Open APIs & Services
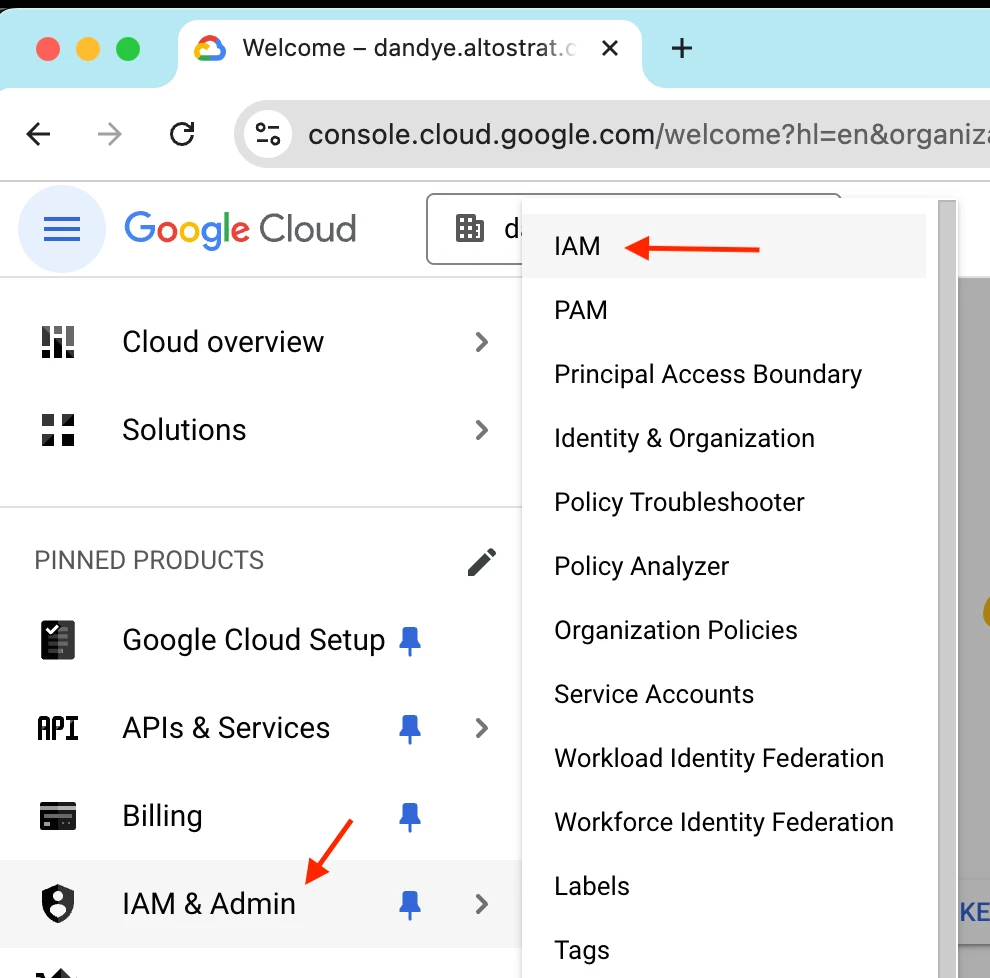Viewport: 990px width, 978px height. click(x=261, y=728)
